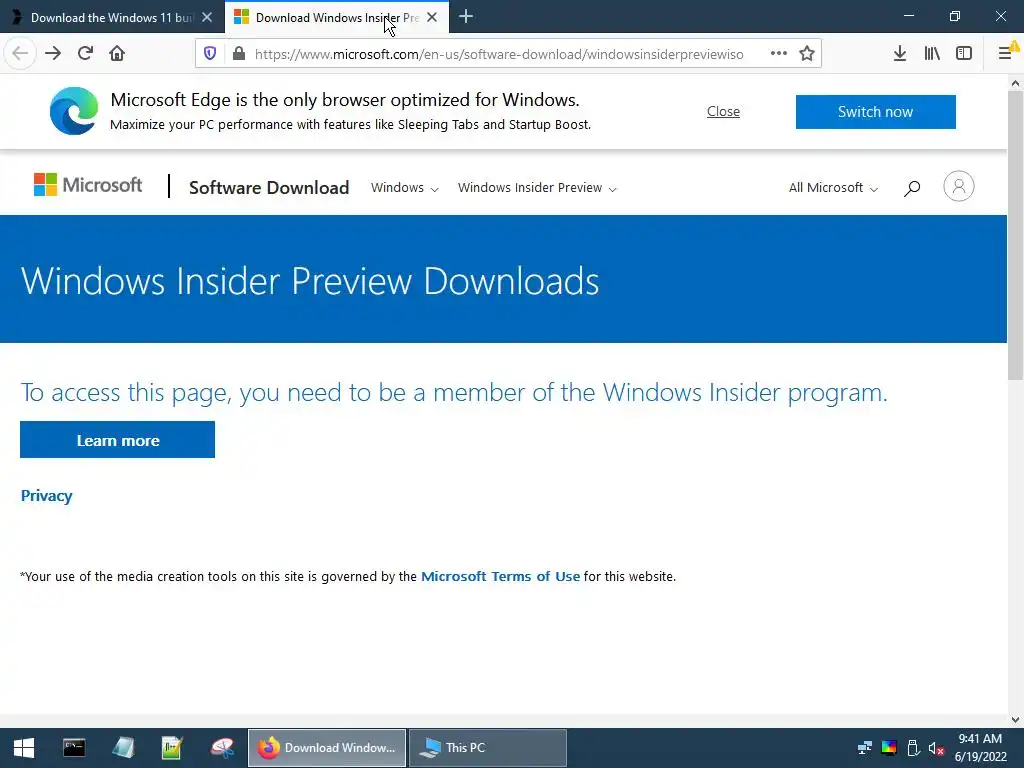Image resolution: width=1024 pixels, height=768 pixels.
Task: Reload the current page
Action: [x=85, y=54]
